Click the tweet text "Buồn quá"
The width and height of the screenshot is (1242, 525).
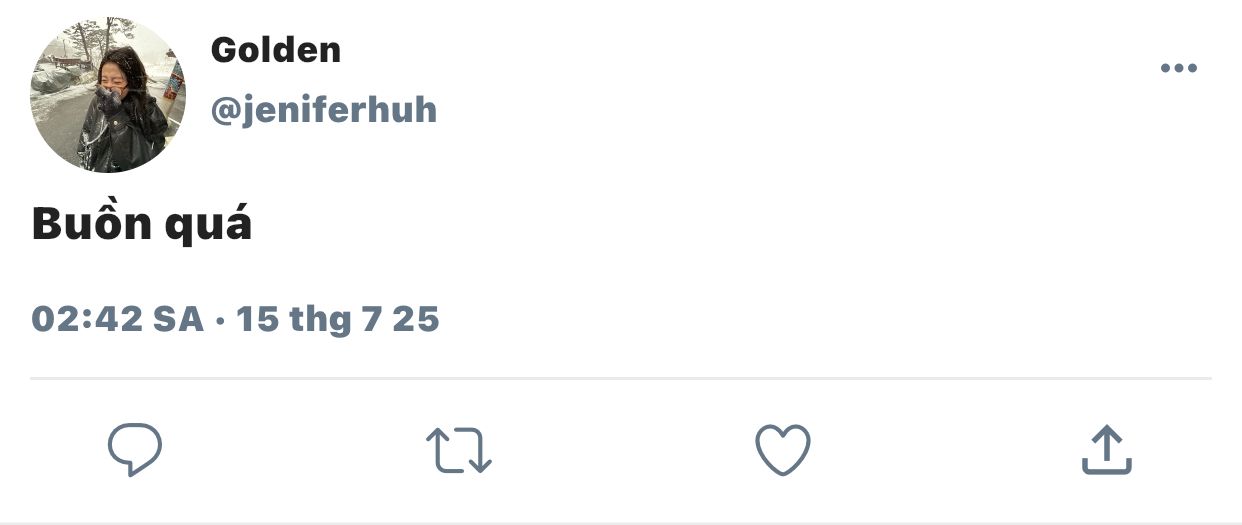click(x=142, y=226)
